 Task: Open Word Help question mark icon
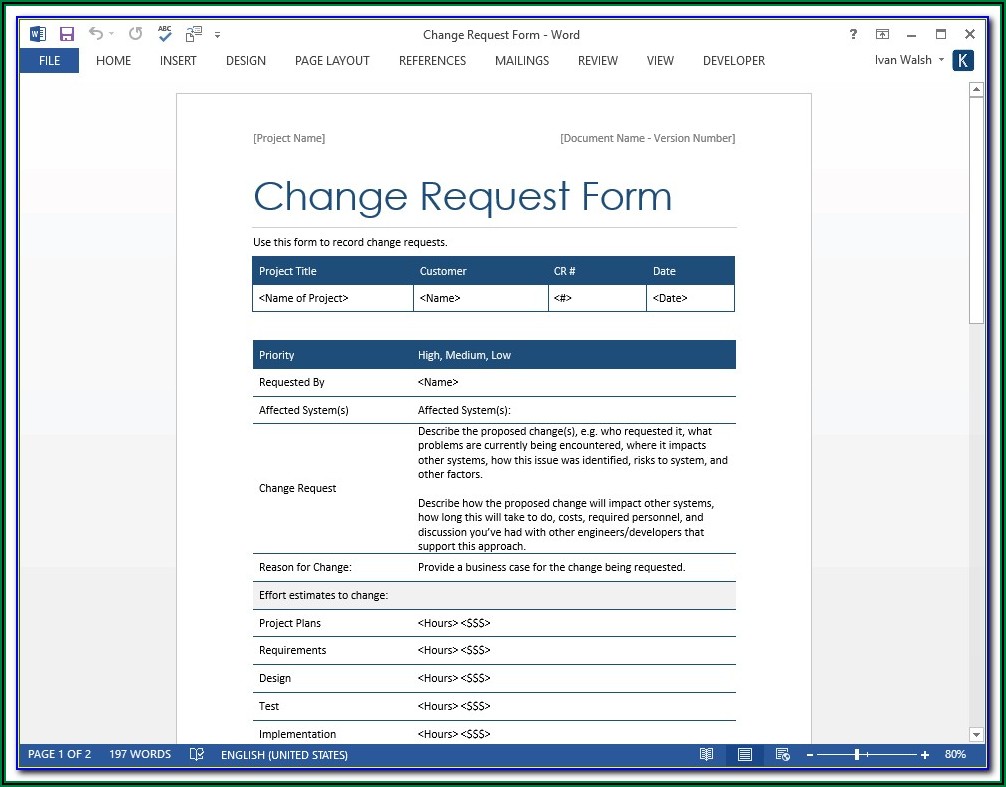(853, 34)
